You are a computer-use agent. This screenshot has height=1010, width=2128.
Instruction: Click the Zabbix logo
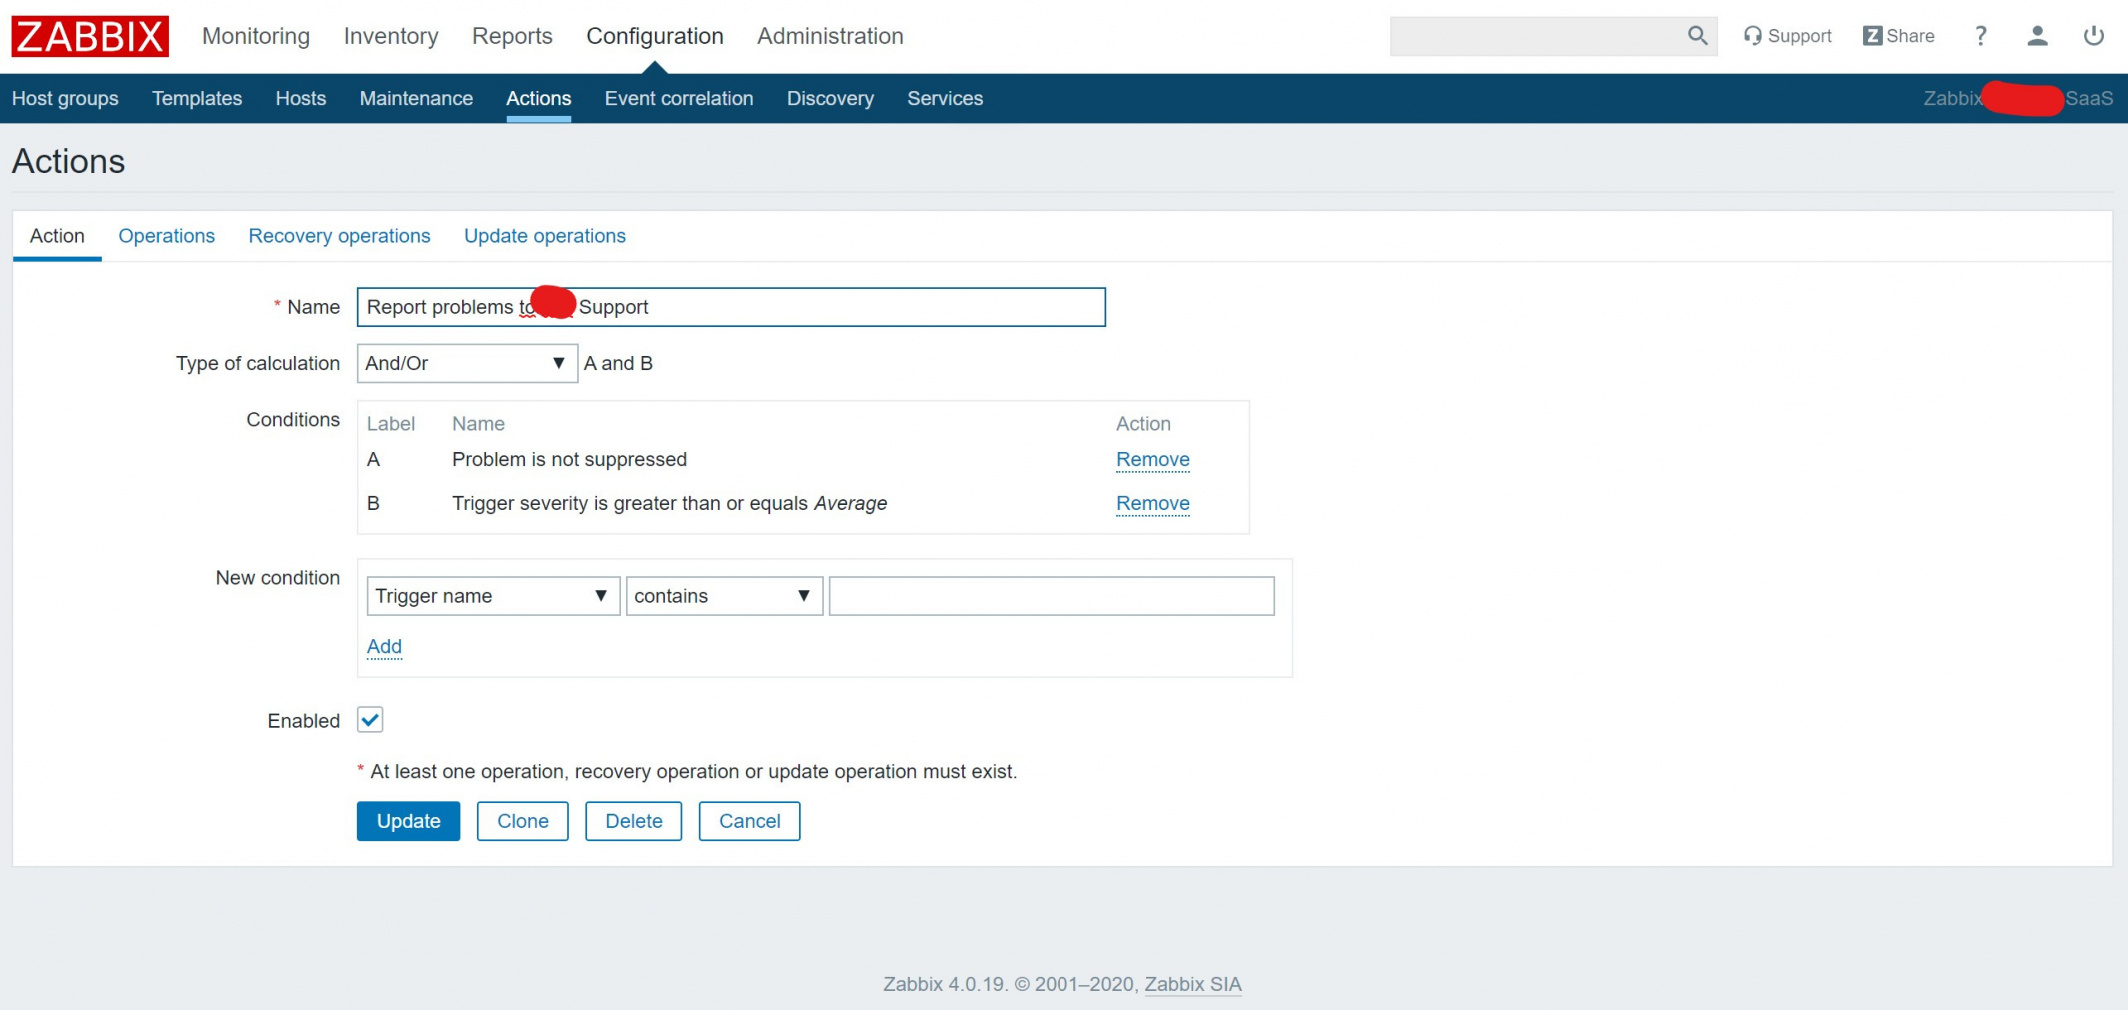point(90,36)
